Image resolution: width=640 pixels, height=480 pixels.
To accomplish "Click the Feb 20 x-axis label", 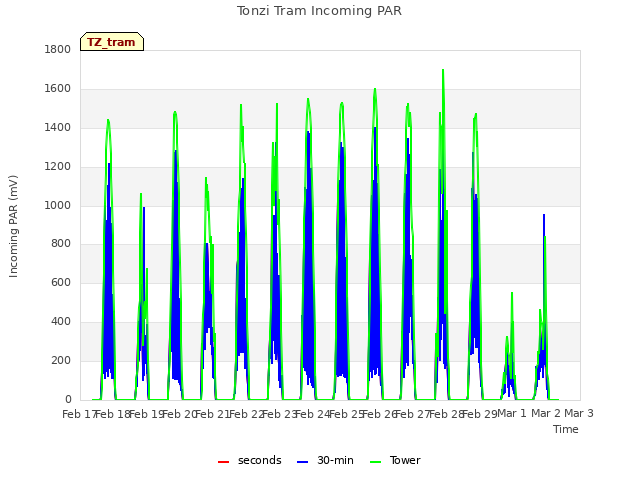I will pos(179,414).
